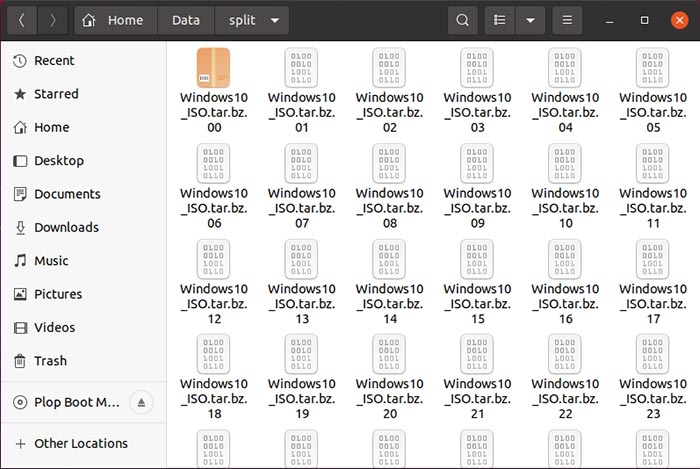The image size is (700, 469).
Task: Select Windows10_ISO.tar.bz.06 binary file icon
Action: [213, 163]
